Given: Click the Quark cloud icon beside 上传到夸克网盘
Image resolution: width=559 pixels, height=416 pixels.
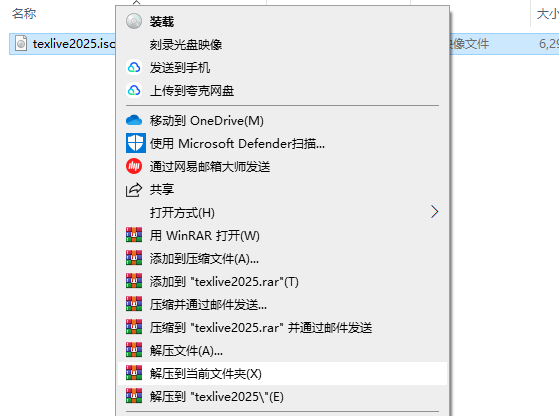Looking at the screenshot, I should click(x=134, y=90).
